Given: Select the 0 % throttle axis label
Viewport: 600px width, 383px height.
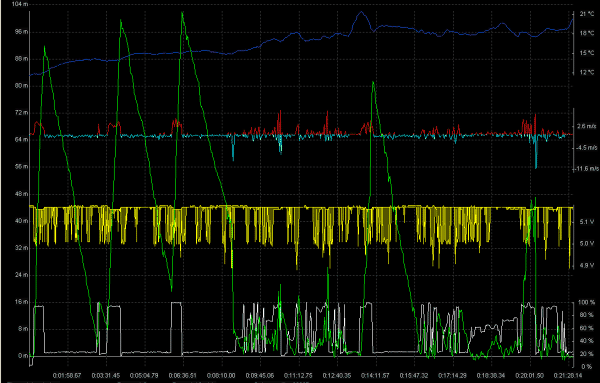Looking at the screenshot, I should click(587, 367).
